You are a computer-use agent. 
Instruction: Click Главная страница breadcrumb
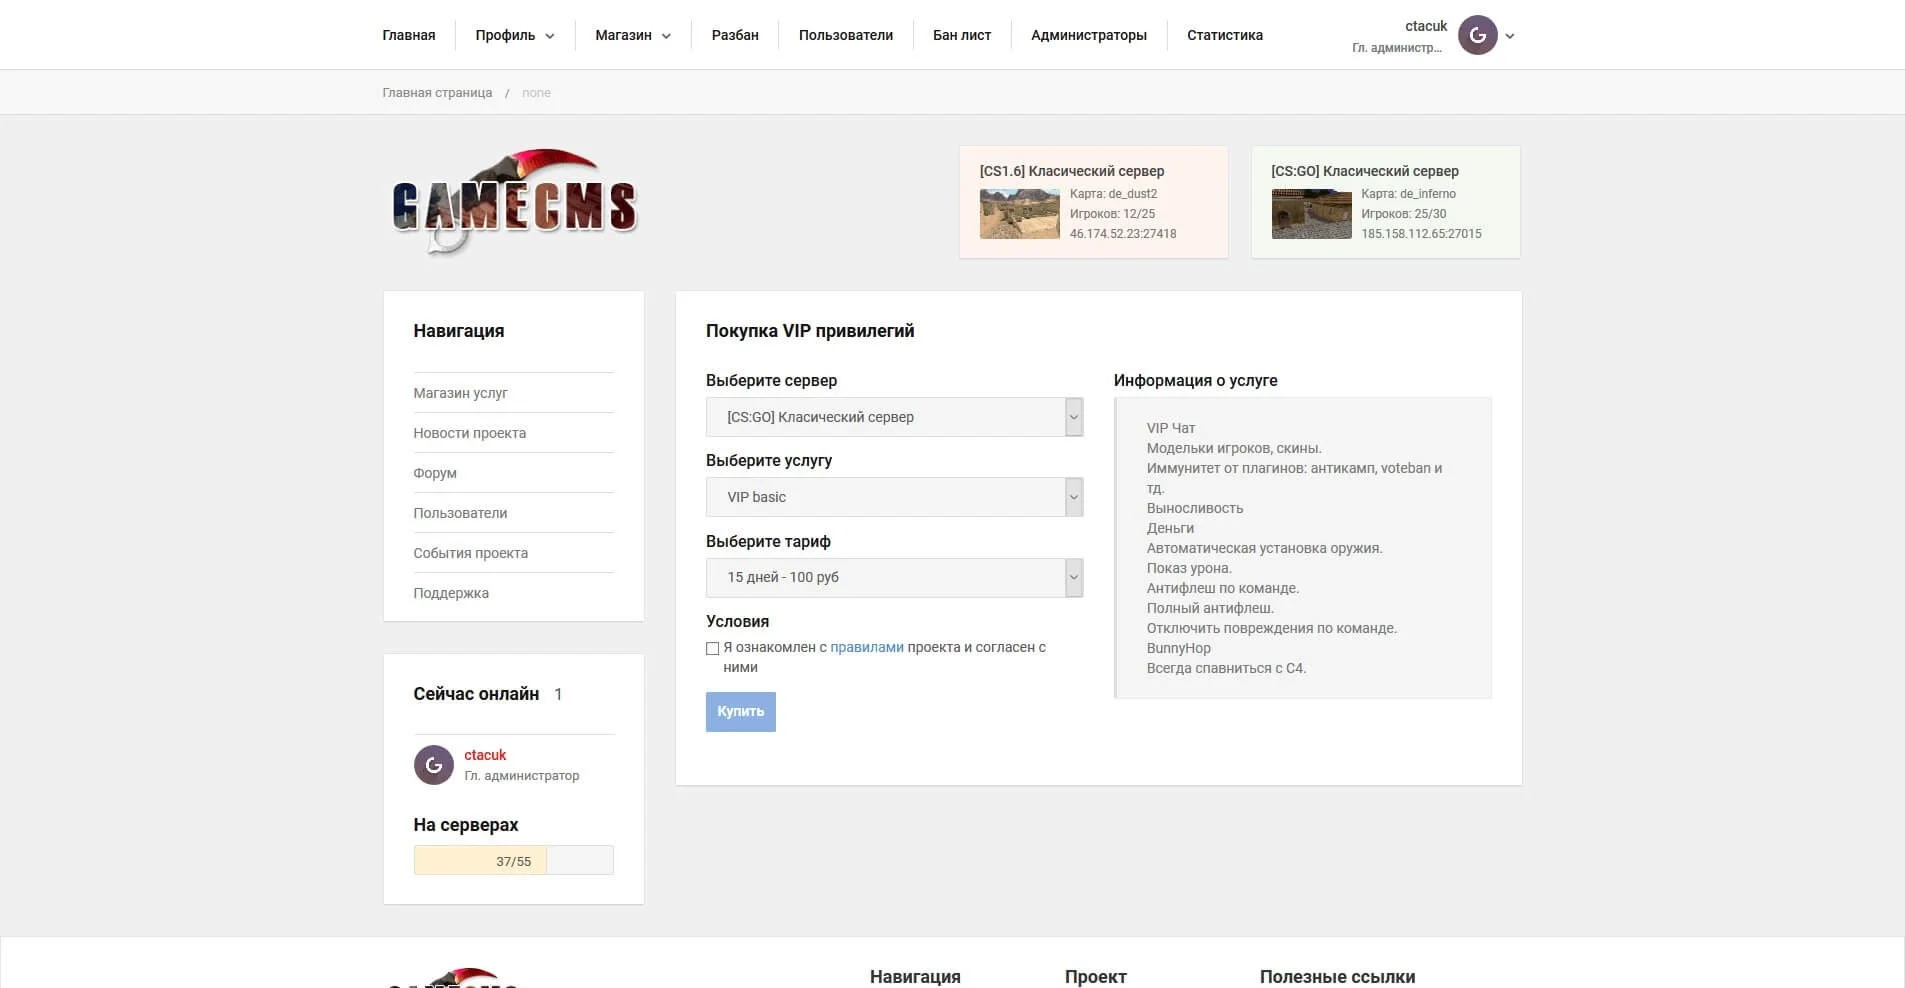click(437, 93)
